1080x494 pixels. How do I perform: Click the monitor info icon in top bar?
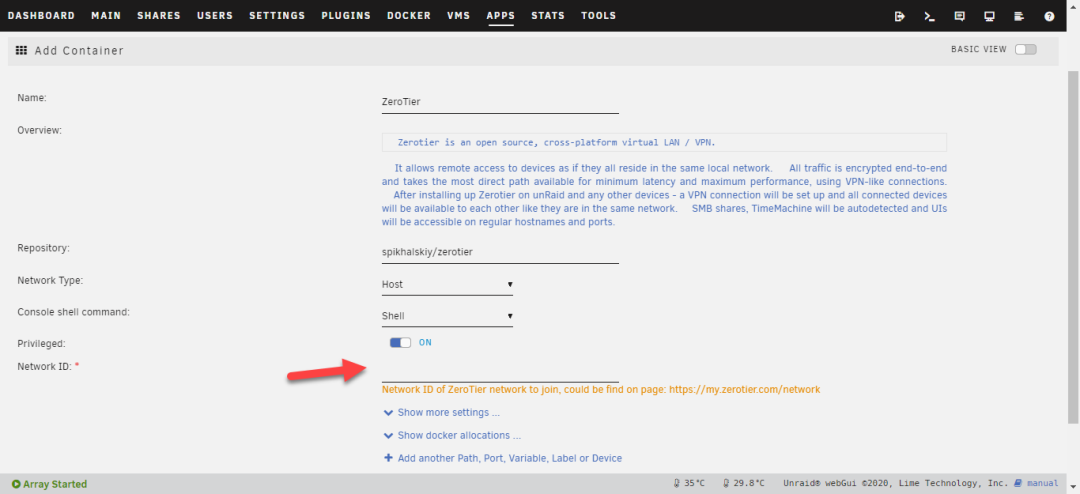(989, 17)
